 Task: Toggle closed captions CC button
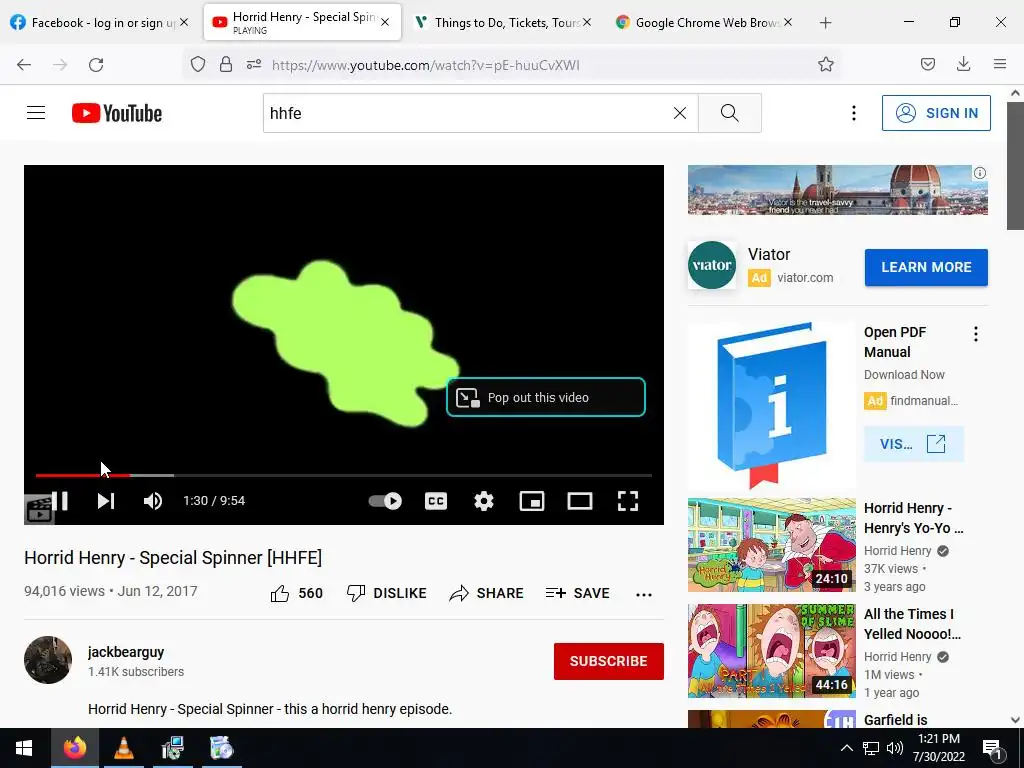[x=436, y=501]
